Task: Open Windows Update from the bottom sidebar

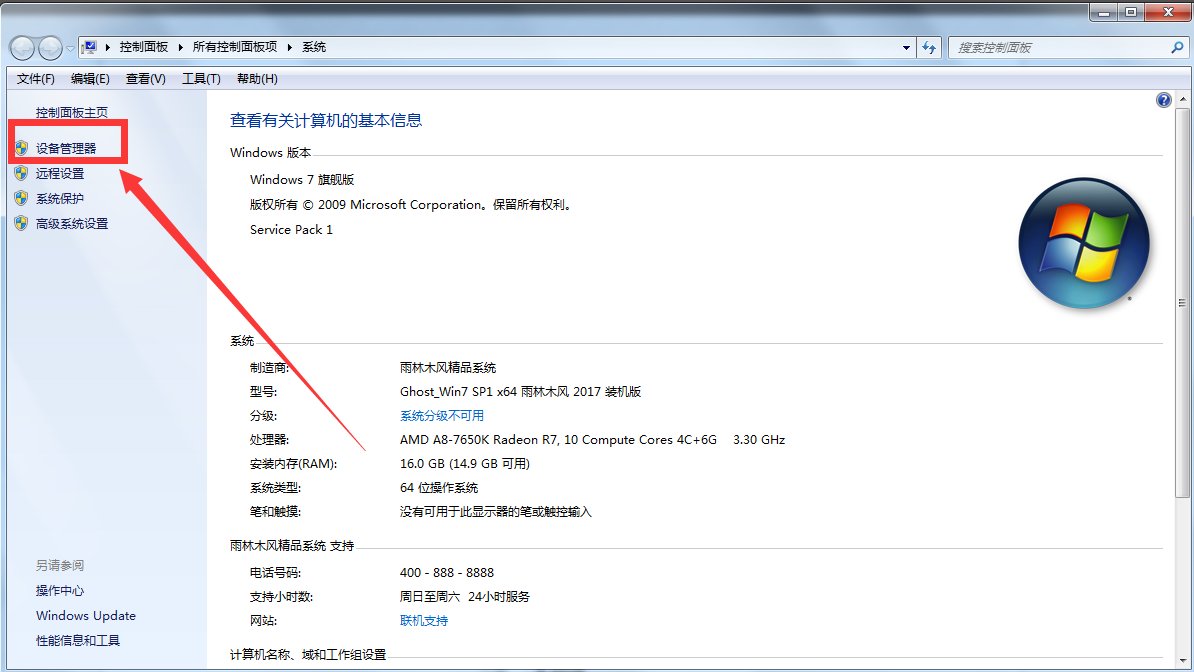Action: click(85, 616)
